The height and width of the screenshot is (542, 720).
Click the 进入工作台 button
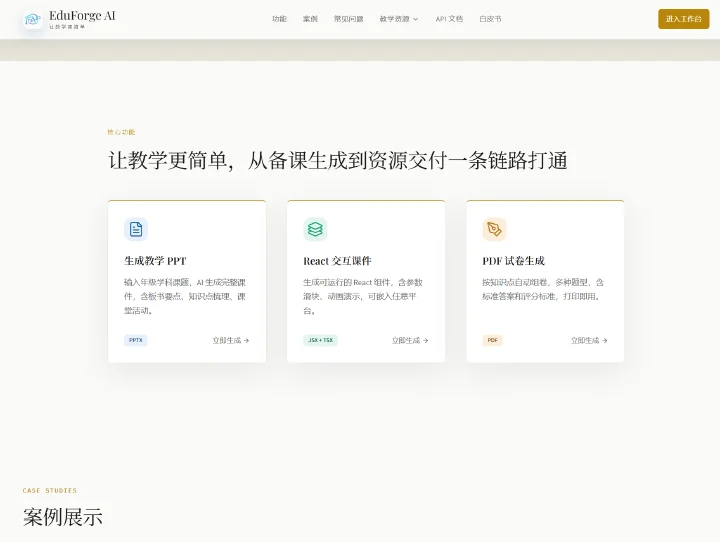(x=683, y=19)
